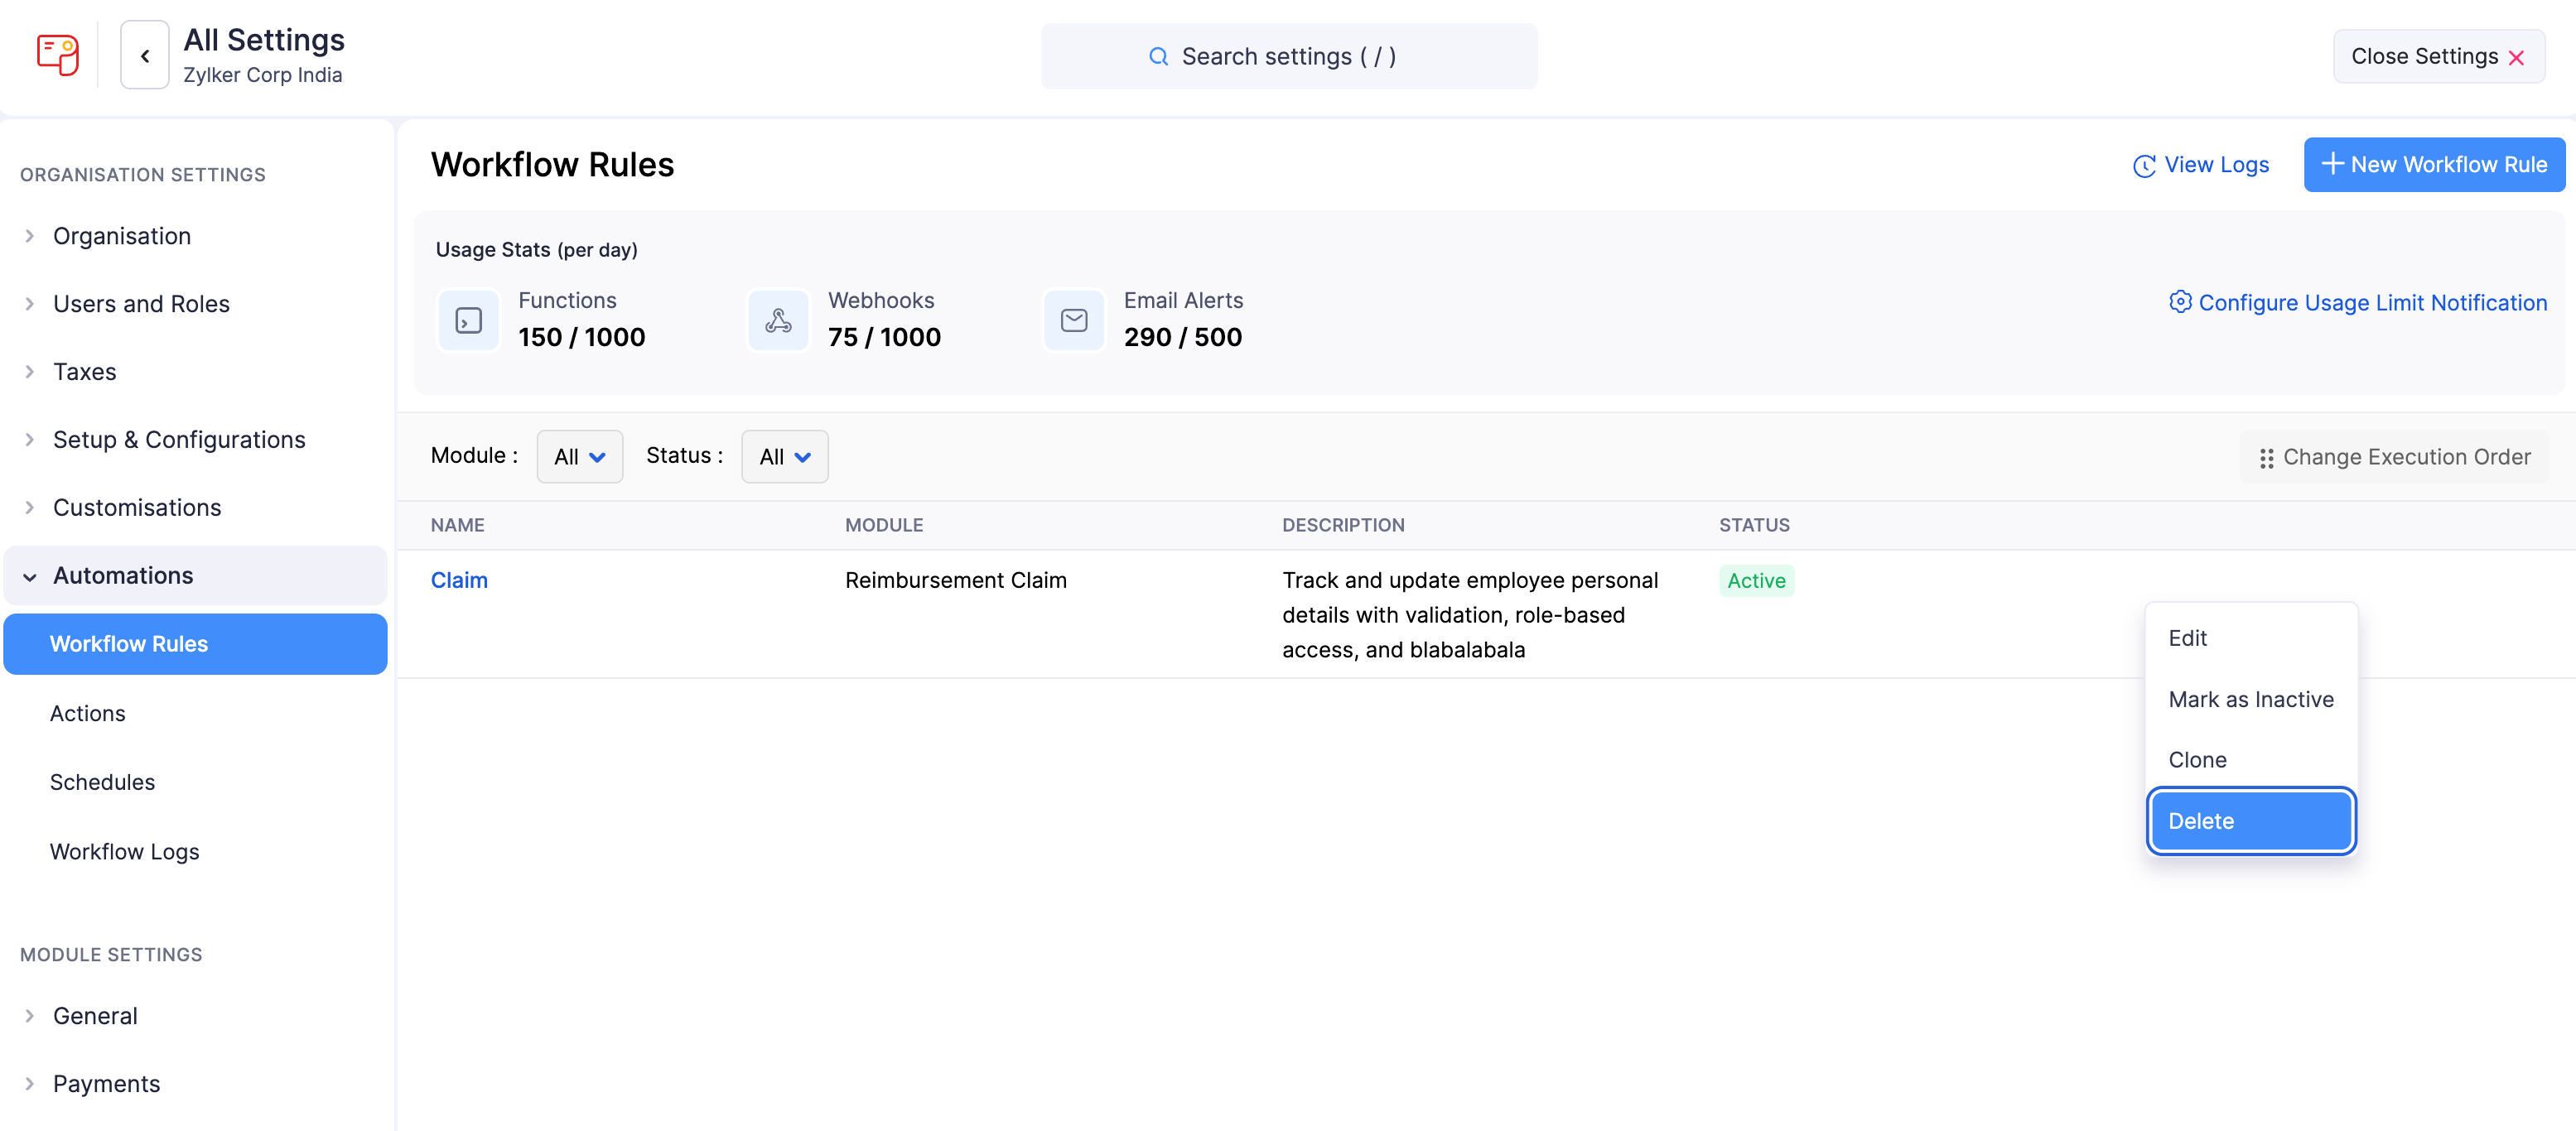Click the drag-dots icon on Change Execution Order

pos(2266,458)
